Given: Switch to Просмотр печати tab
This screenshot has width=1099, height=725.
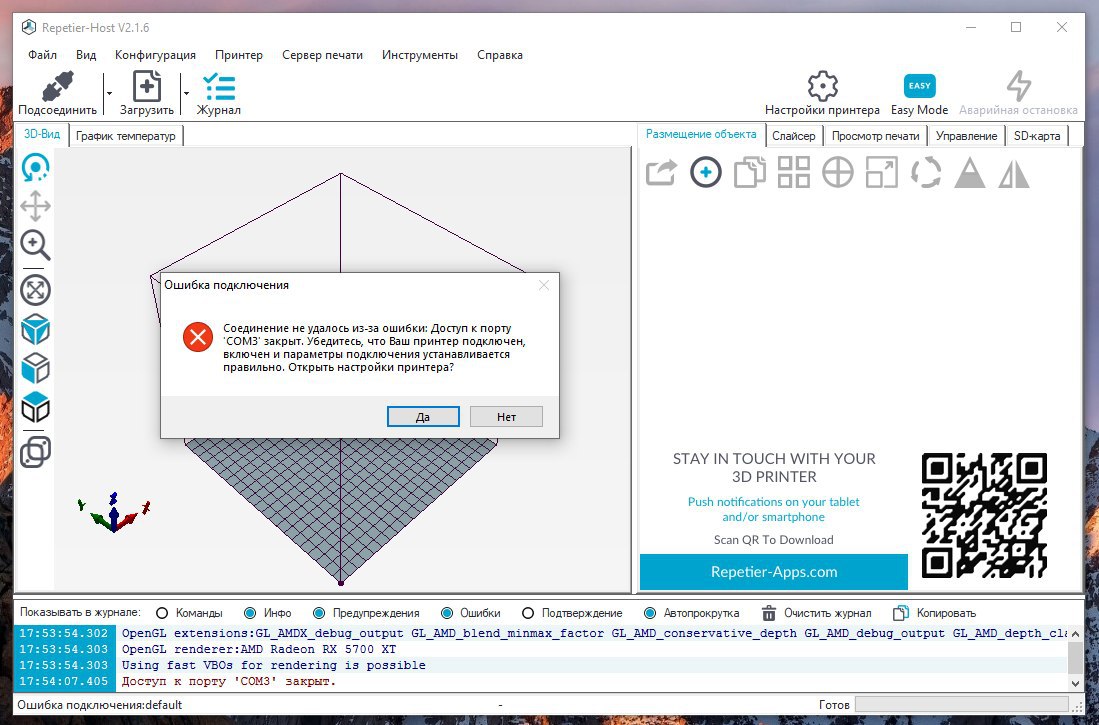Looking at the screenshot, I should click(875, 136).
